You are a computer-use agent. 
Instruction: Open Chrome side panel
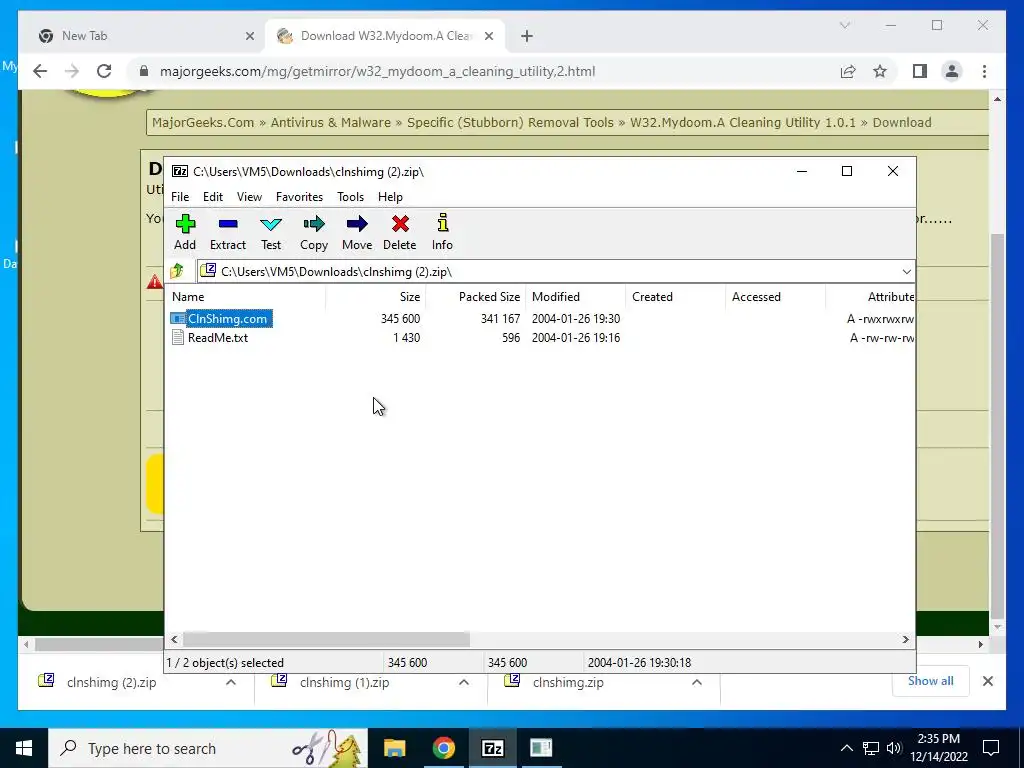point(920,71)
